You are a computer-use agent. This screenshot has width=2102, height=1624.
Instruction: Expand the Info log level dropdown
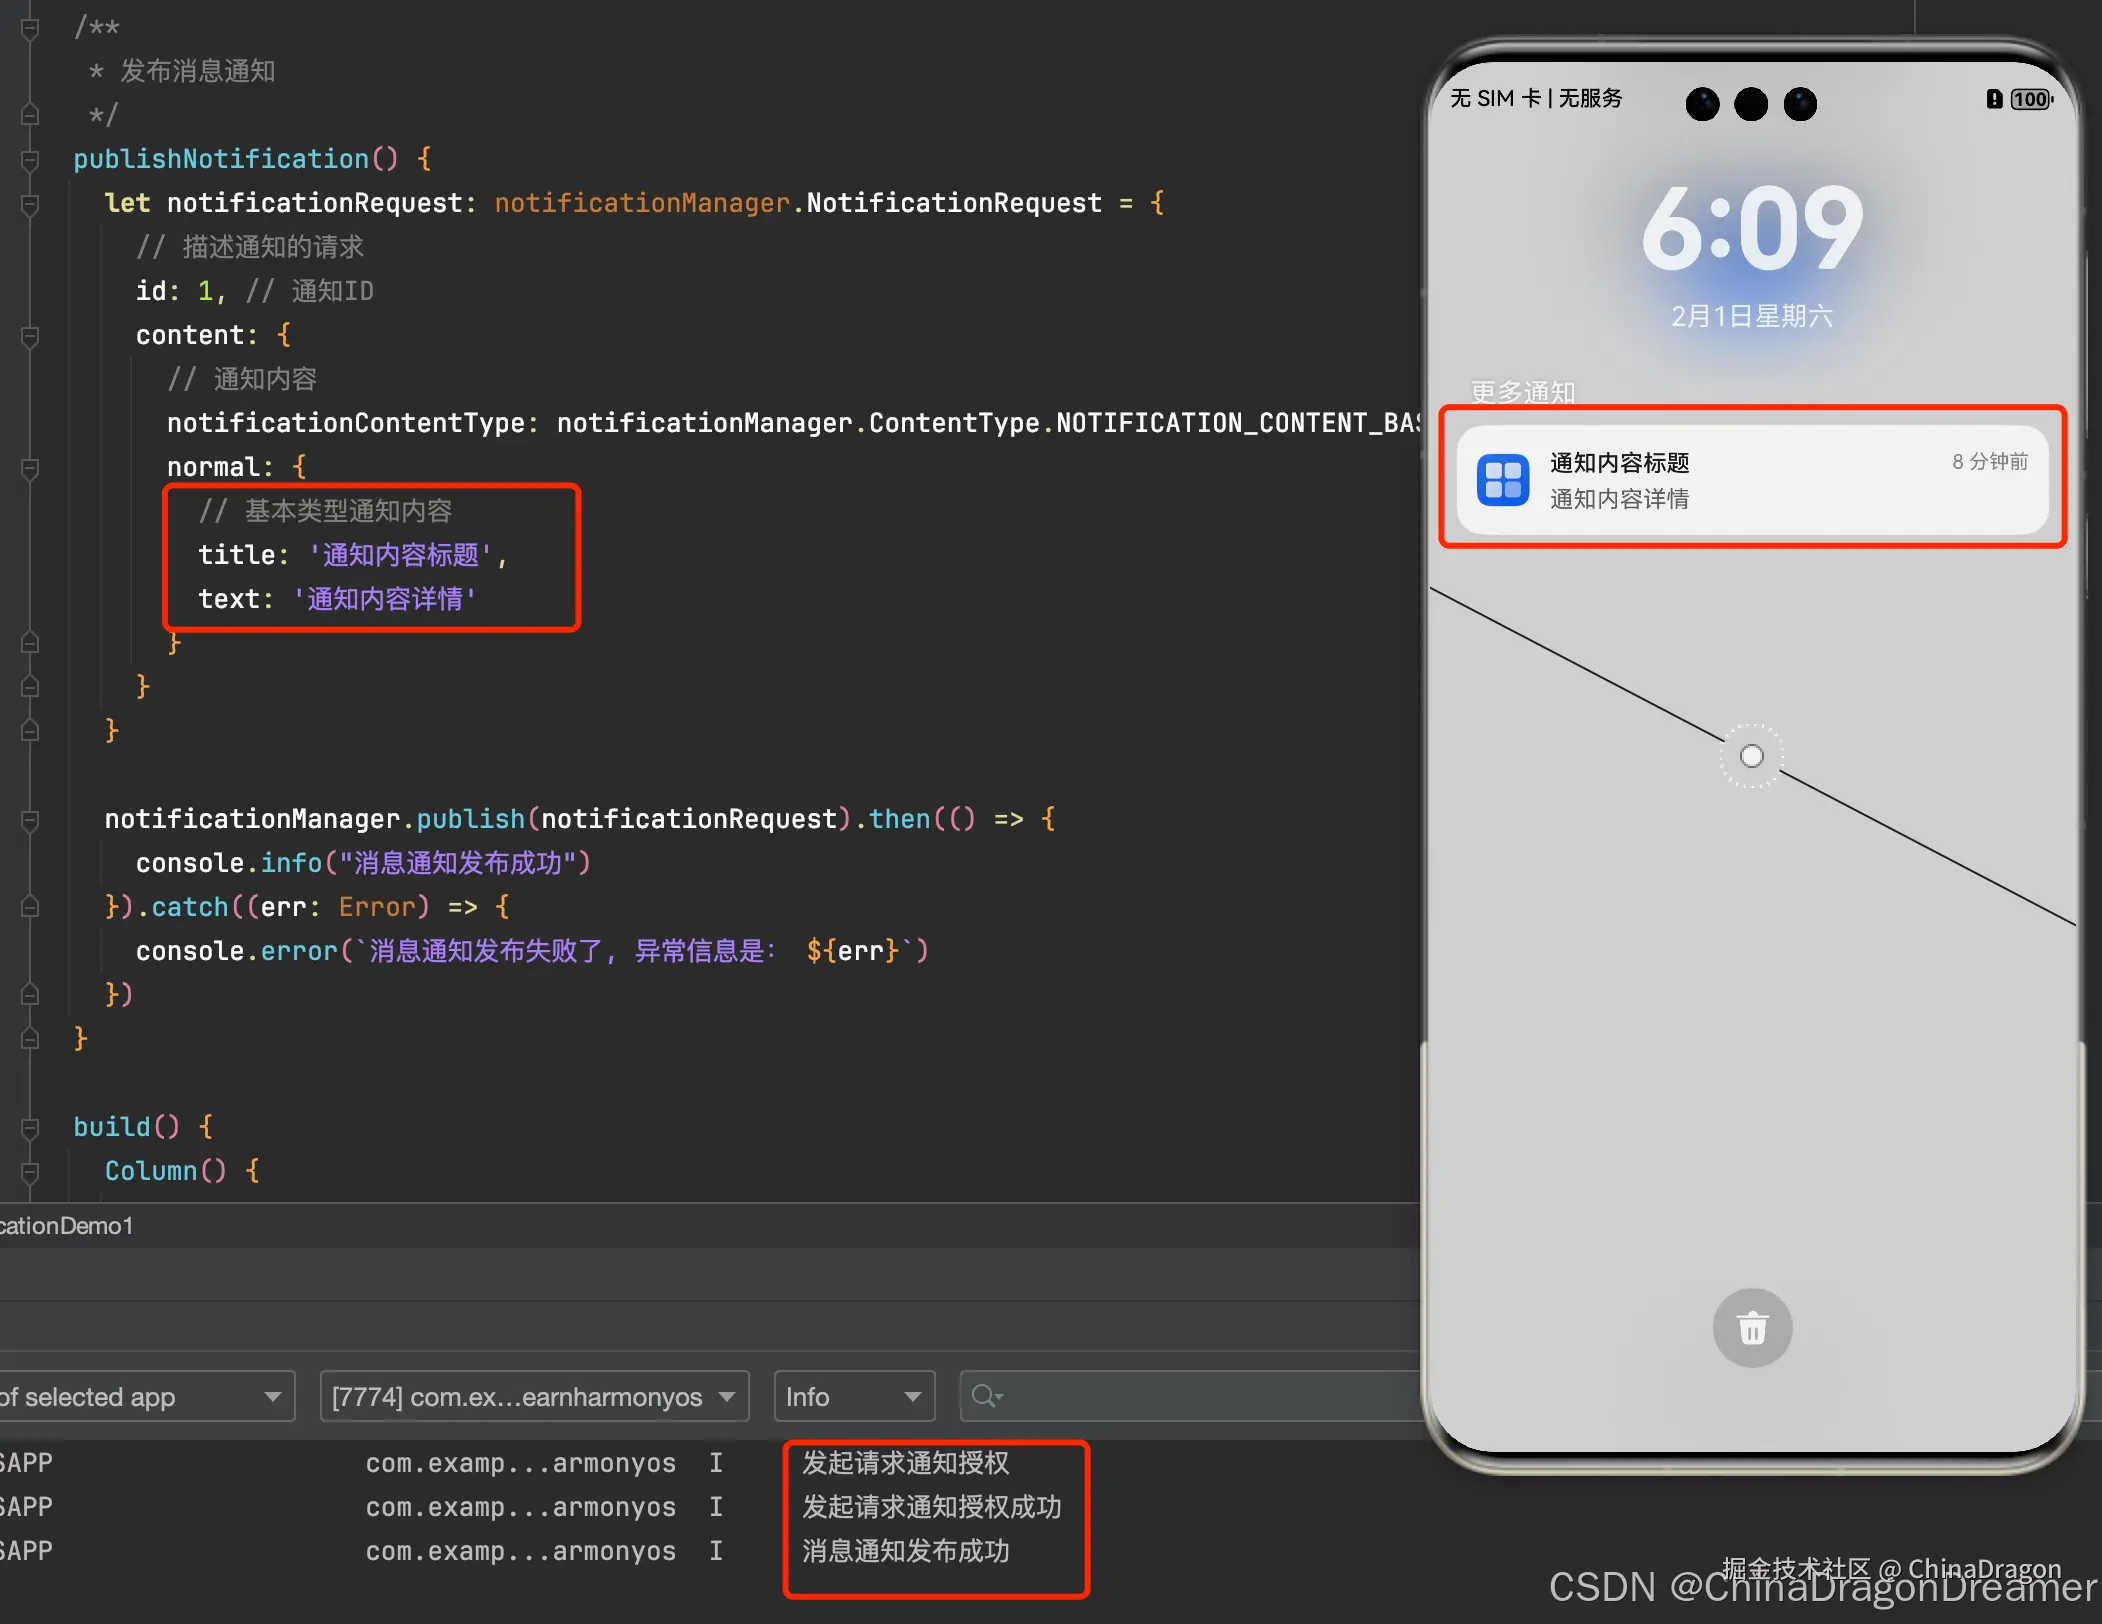click(x=853, y=1396)
